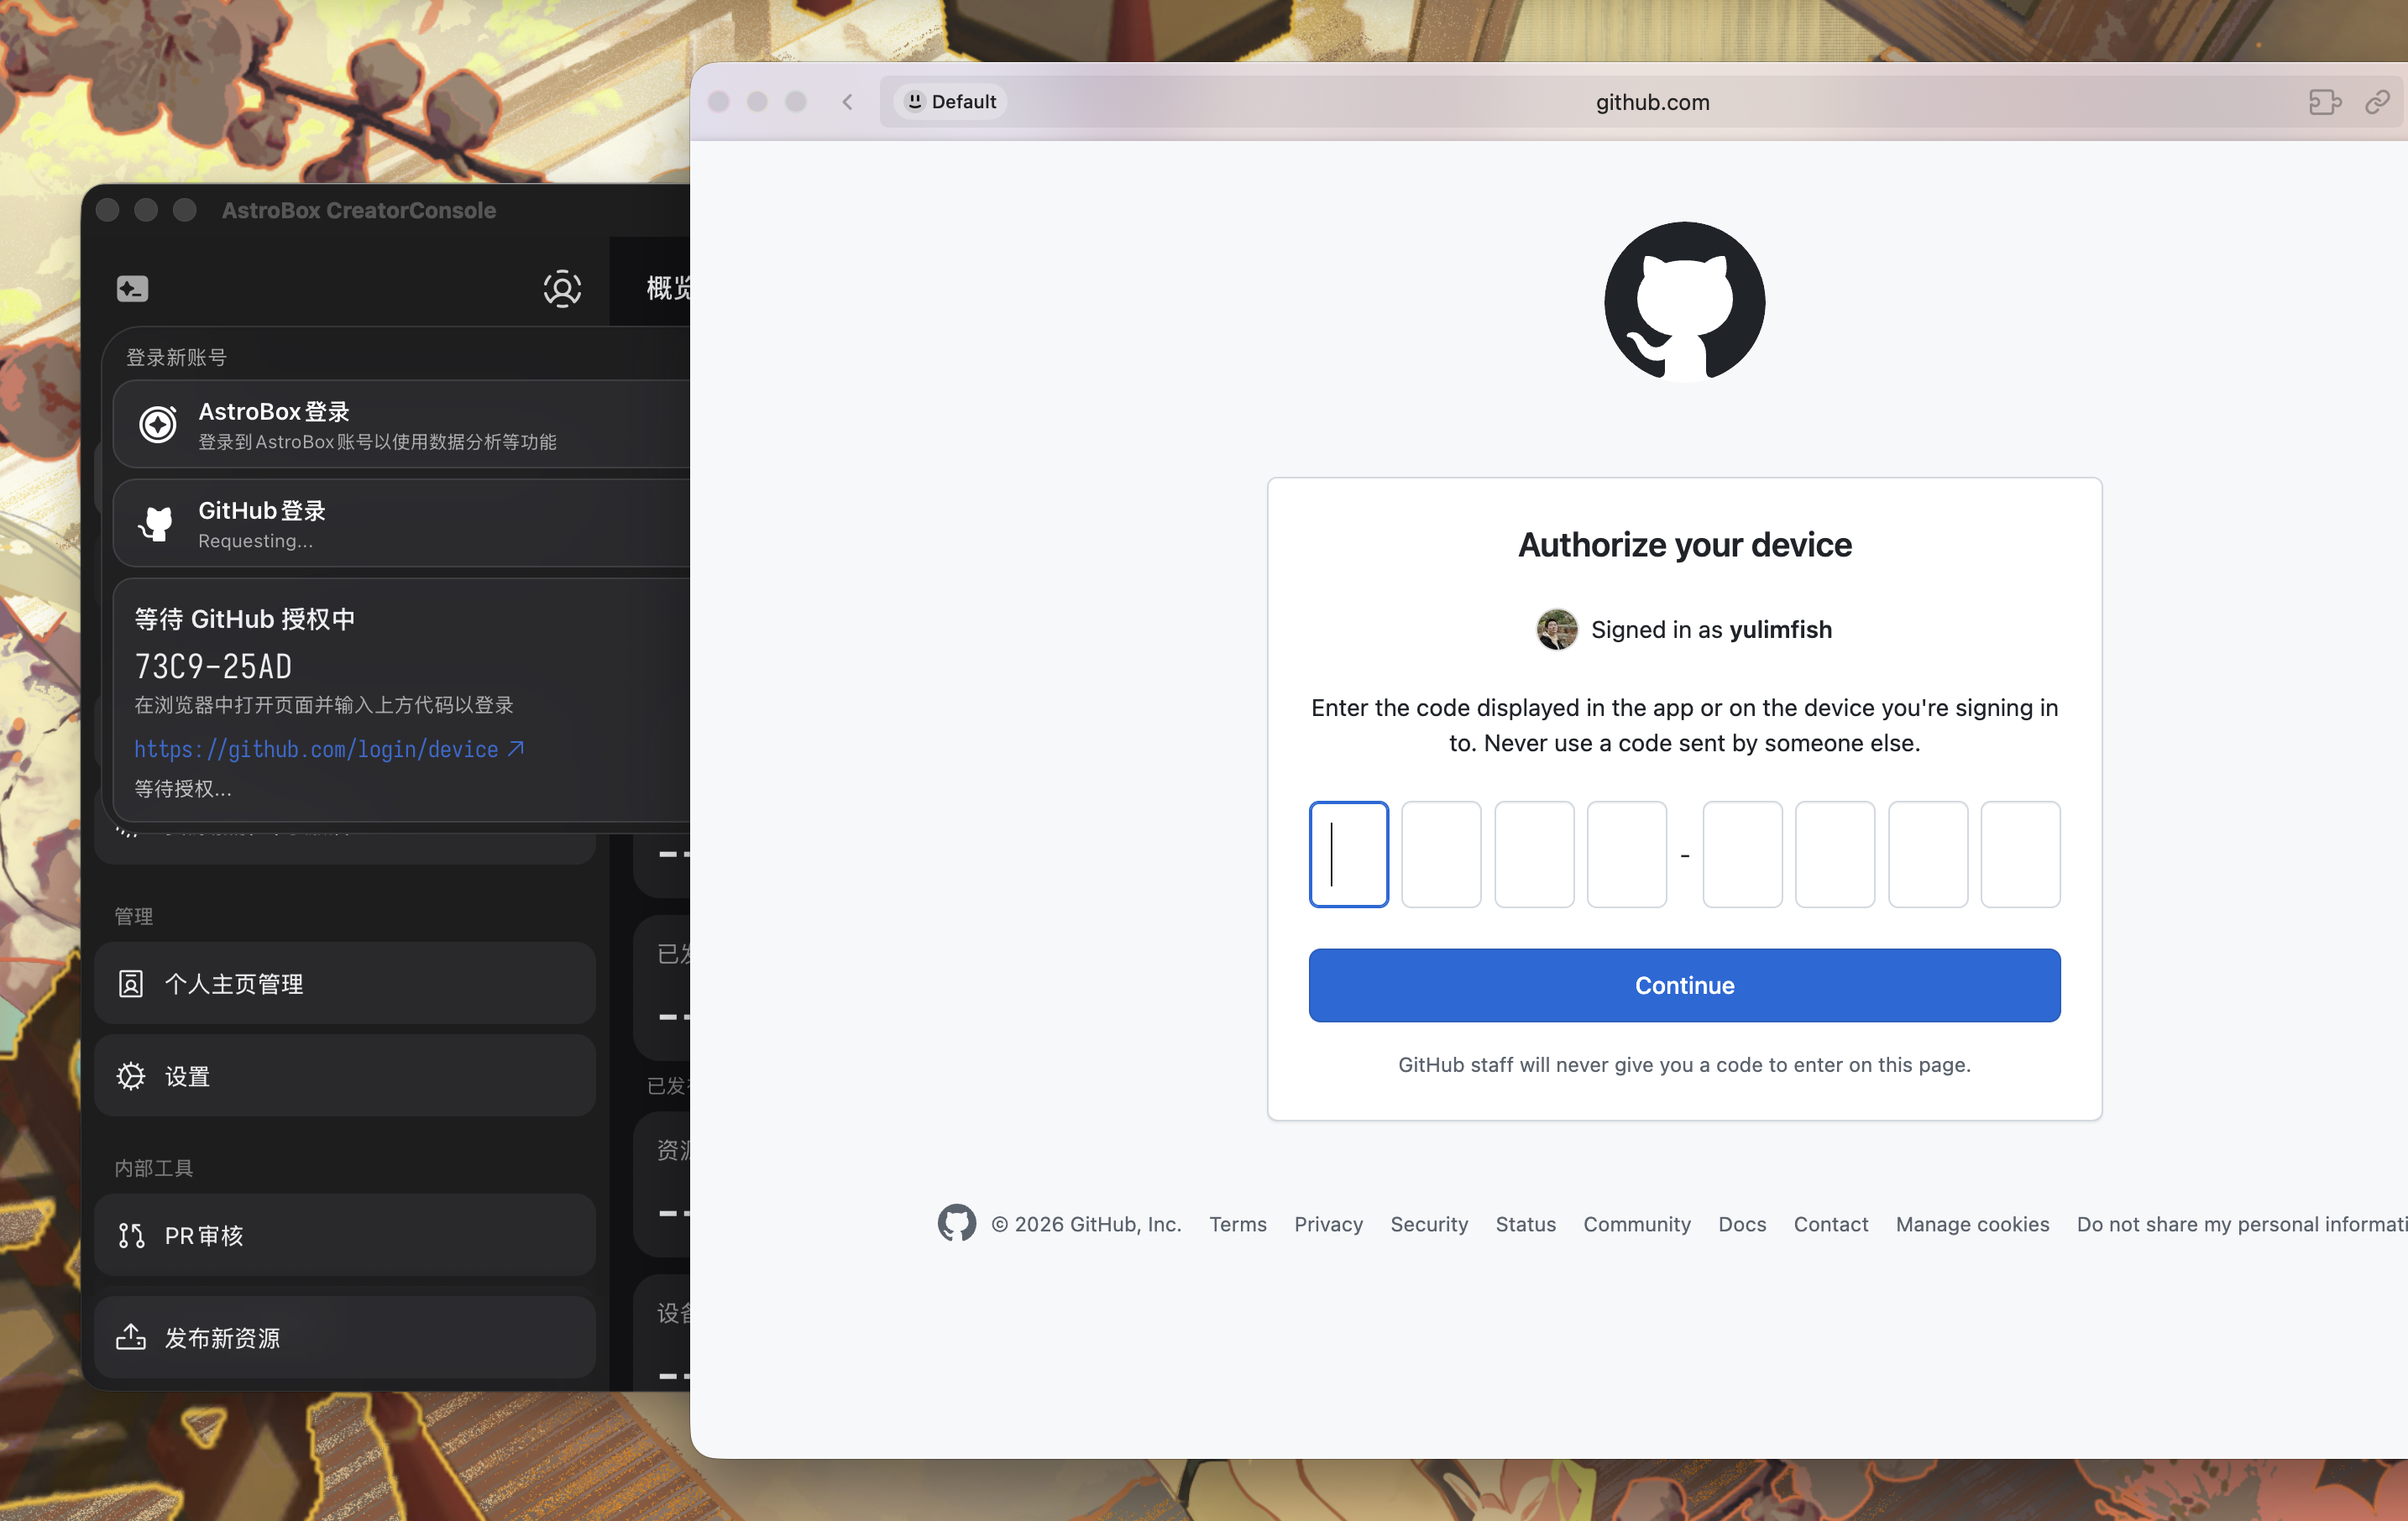Click the AstroBox CreatorConsole window title
The height and width of the screenshot is (1521, 2408).
359,210
